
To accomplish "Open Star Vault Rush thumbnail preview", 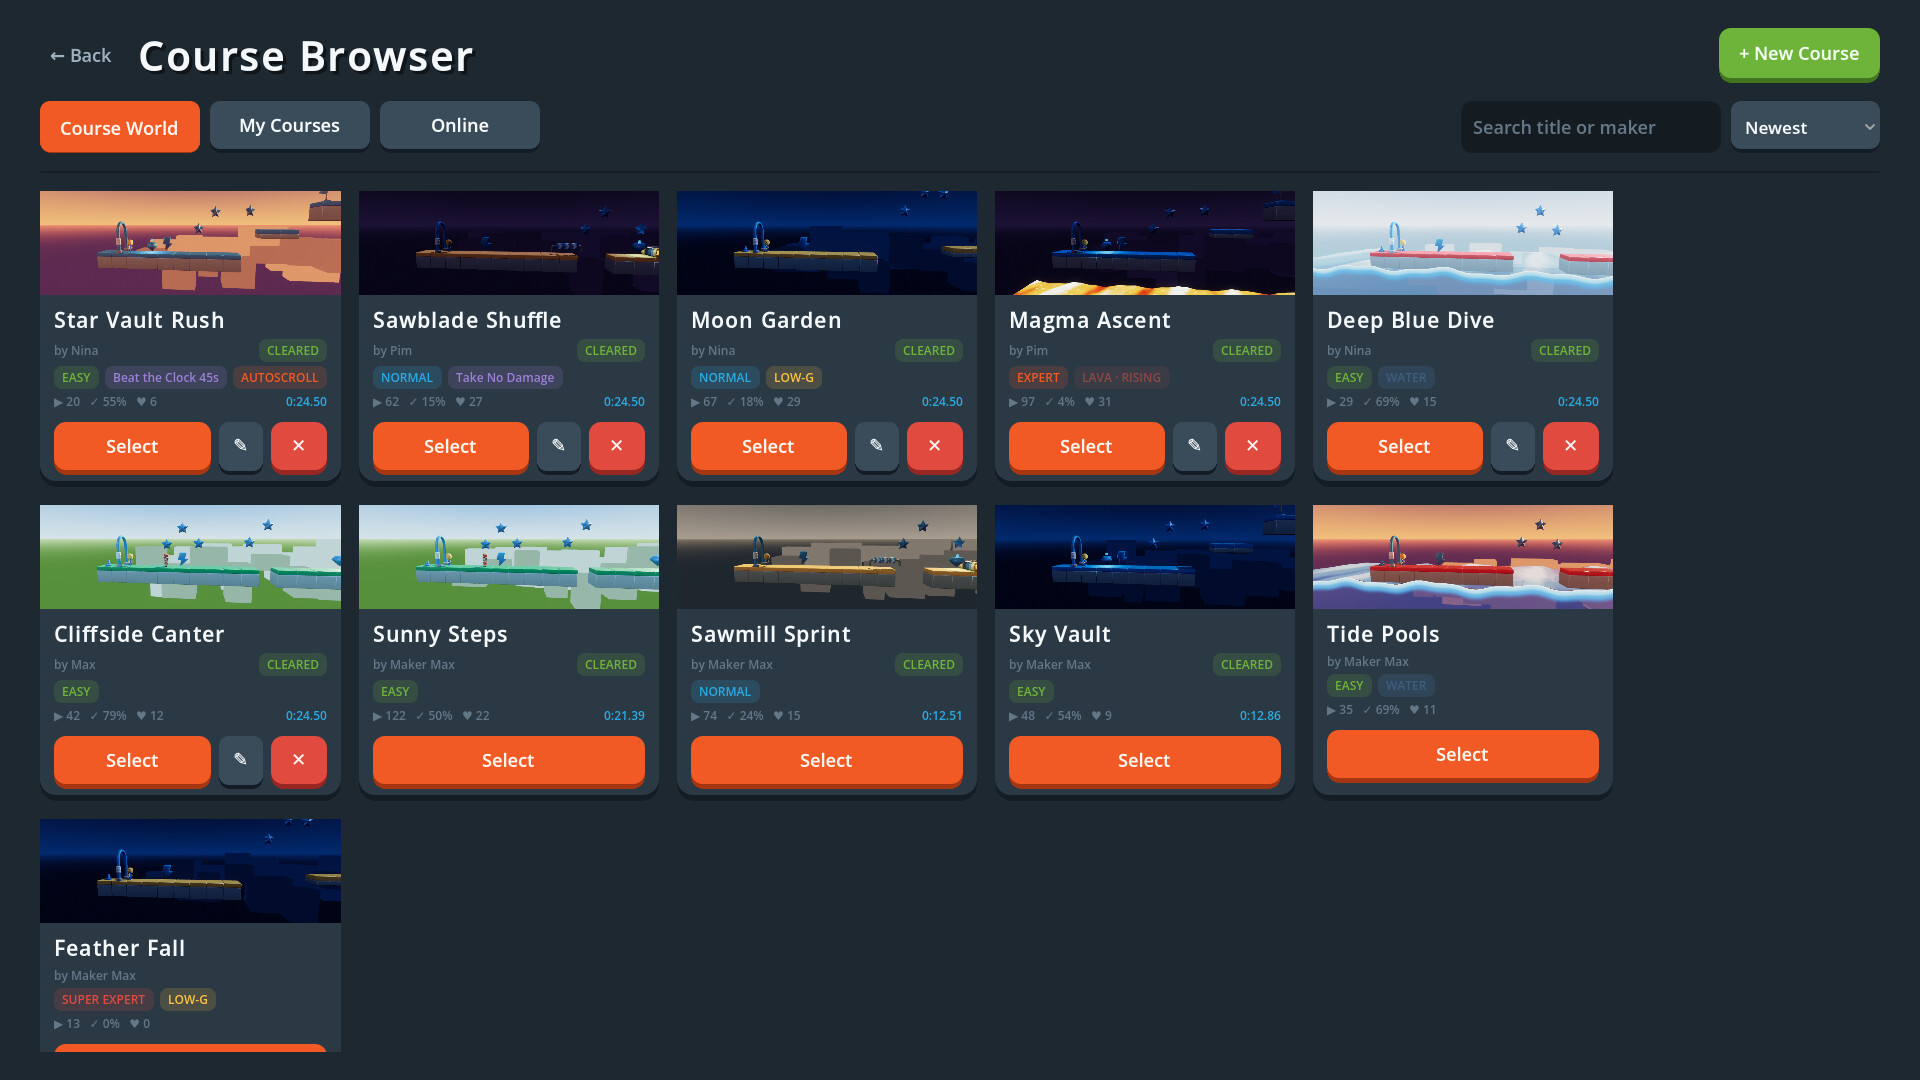I will pos(190,243).
